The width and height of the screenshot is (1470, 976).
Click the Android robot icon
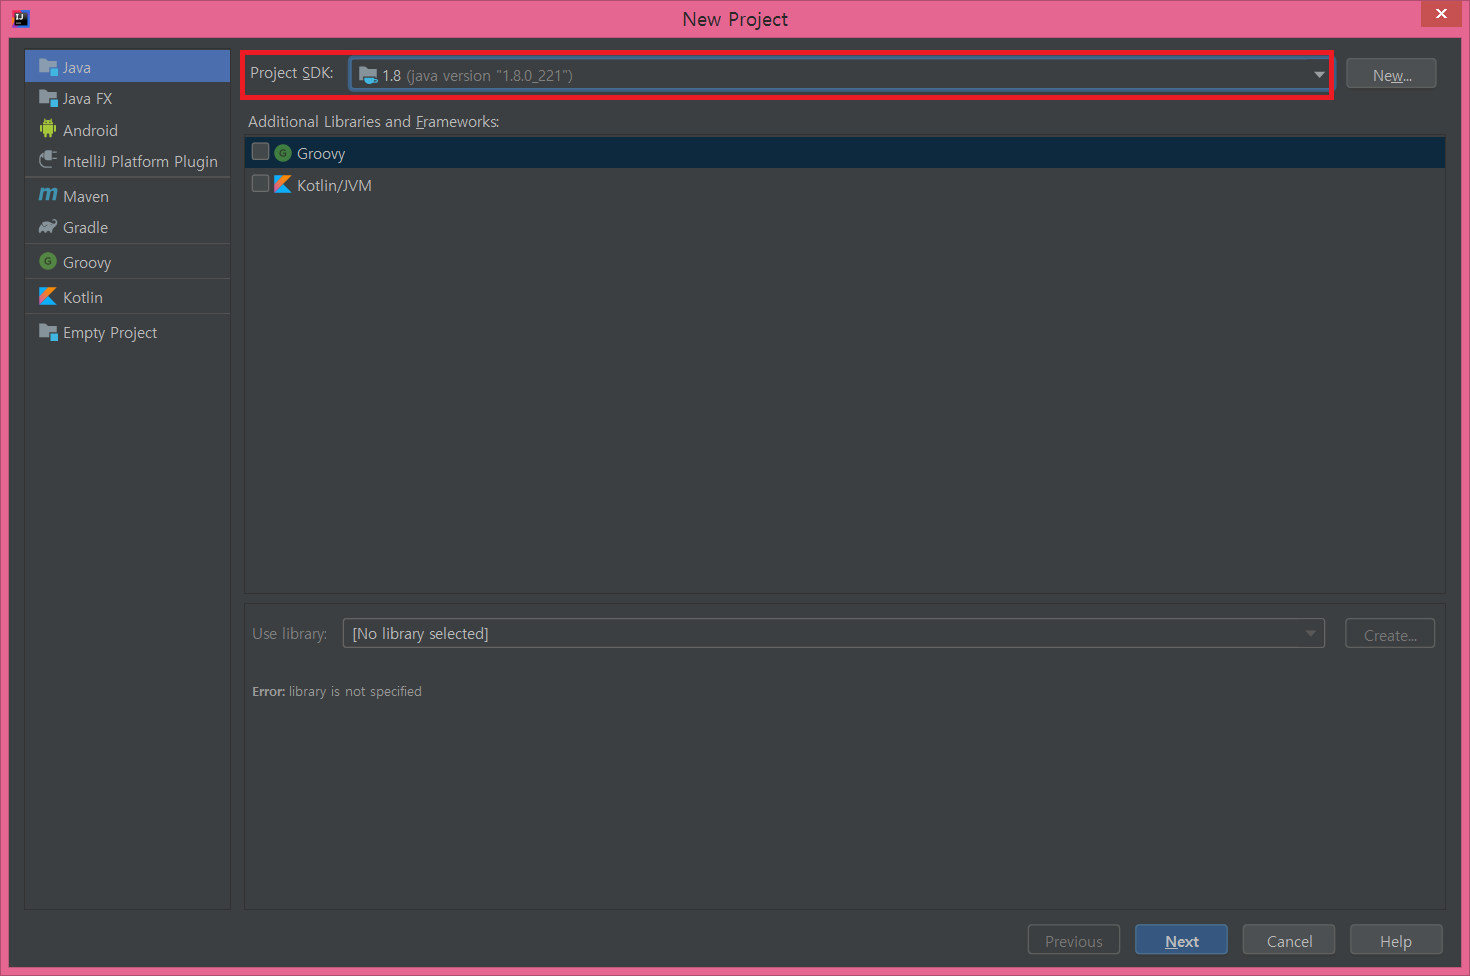coord(48,128)
